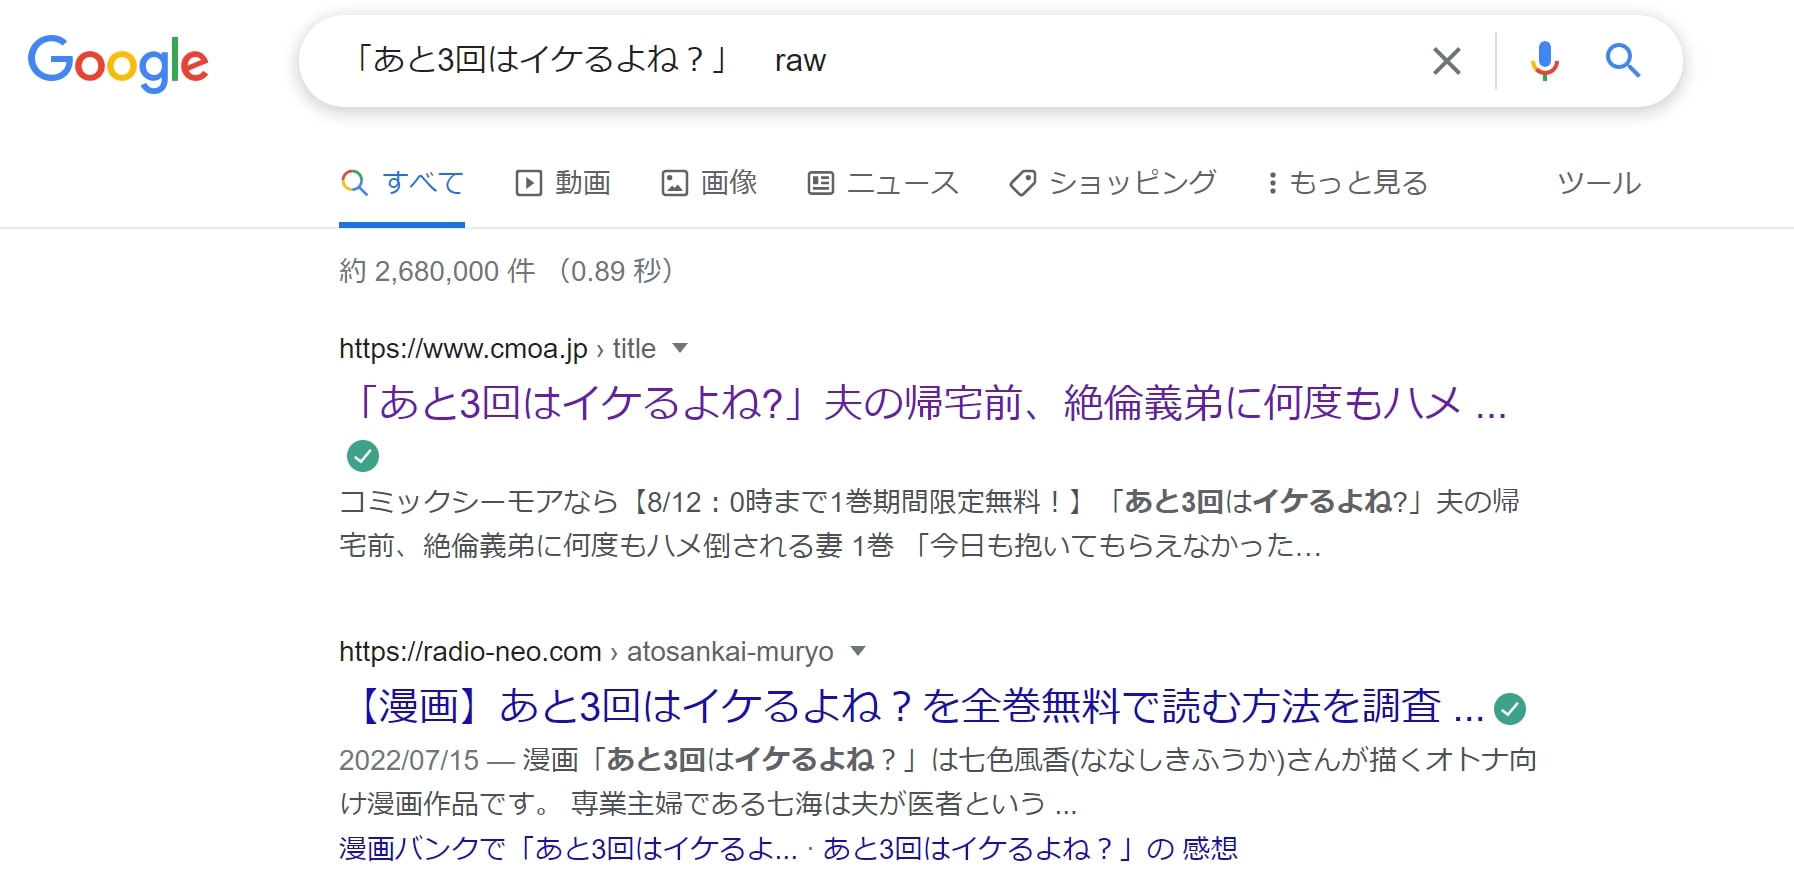Switch to the 動画 tab
This screenshot has height=880, width=1794.
[563, 183]
